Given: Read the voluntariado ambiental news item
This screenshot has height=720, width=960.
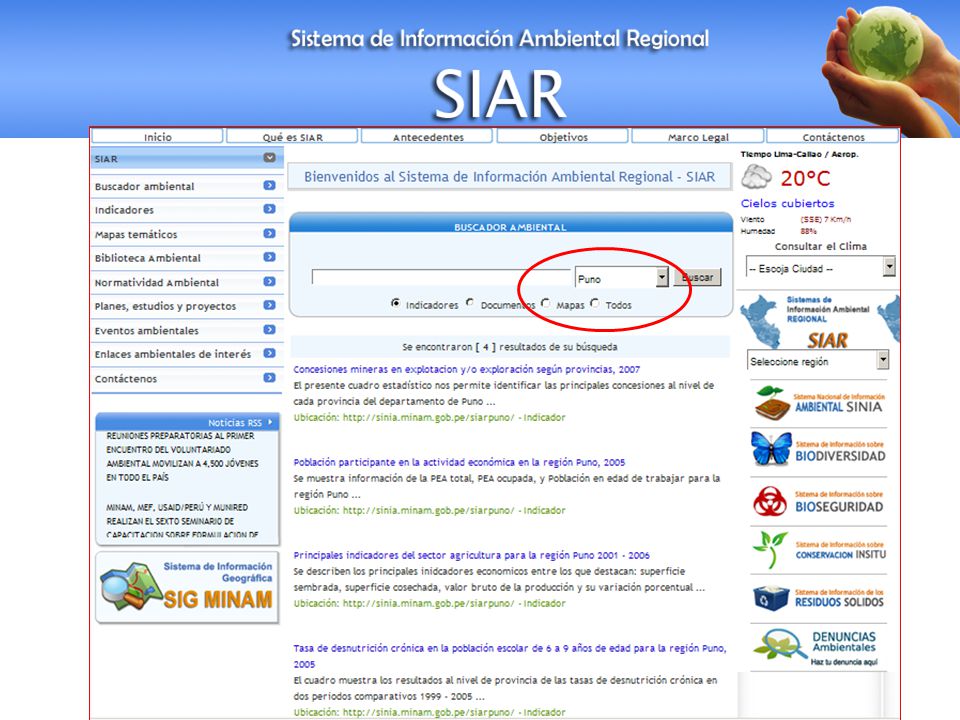Looking at the screenshot, I should click(182, 456).
